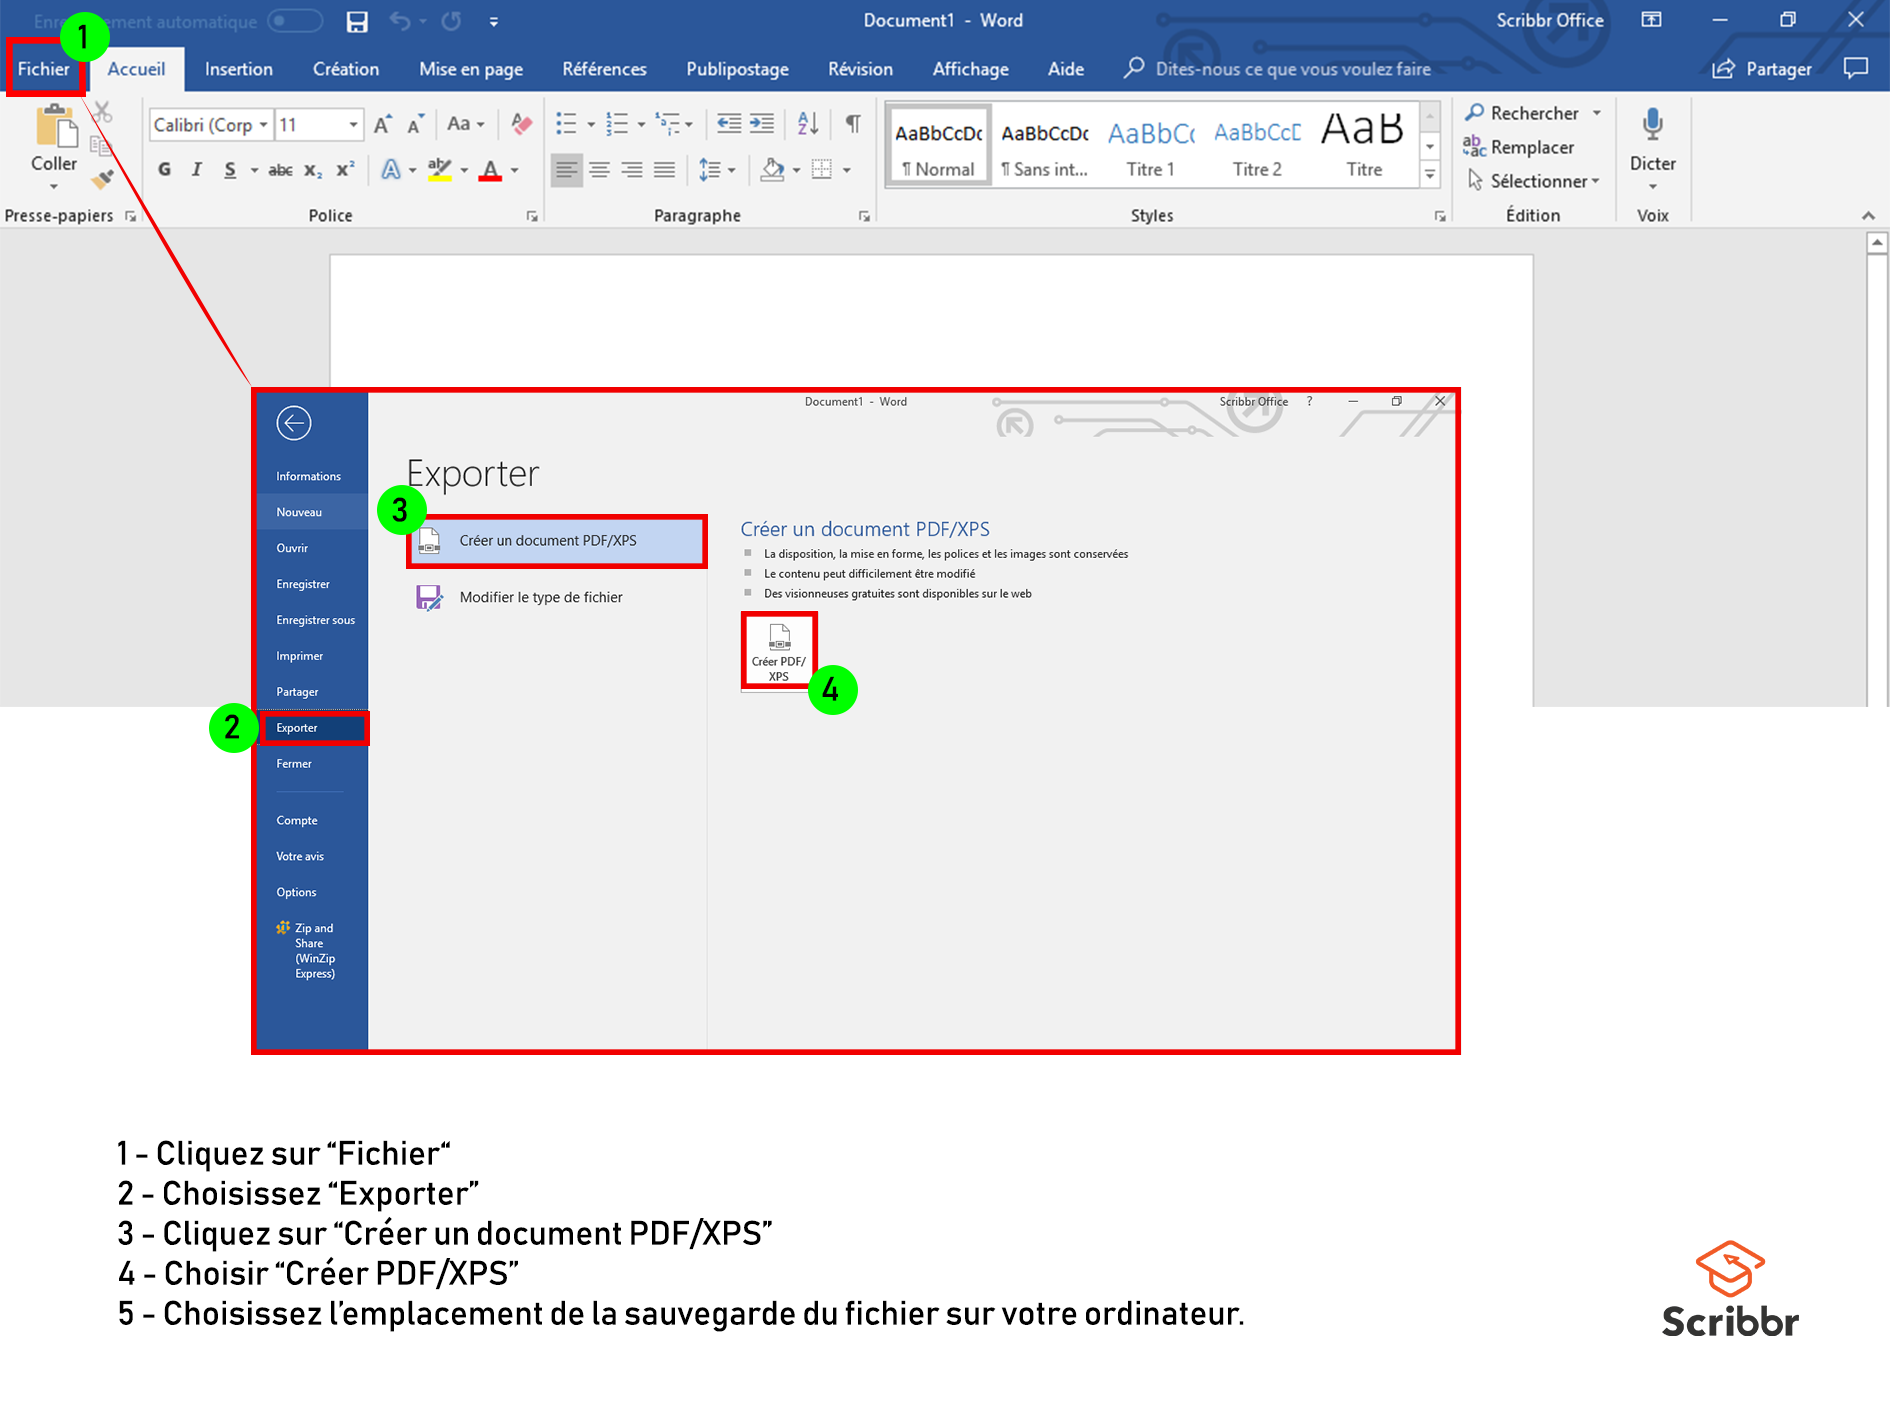Apply italic with the I button
Screen dimensions: 1890x1417
click(x=197, y=170)
